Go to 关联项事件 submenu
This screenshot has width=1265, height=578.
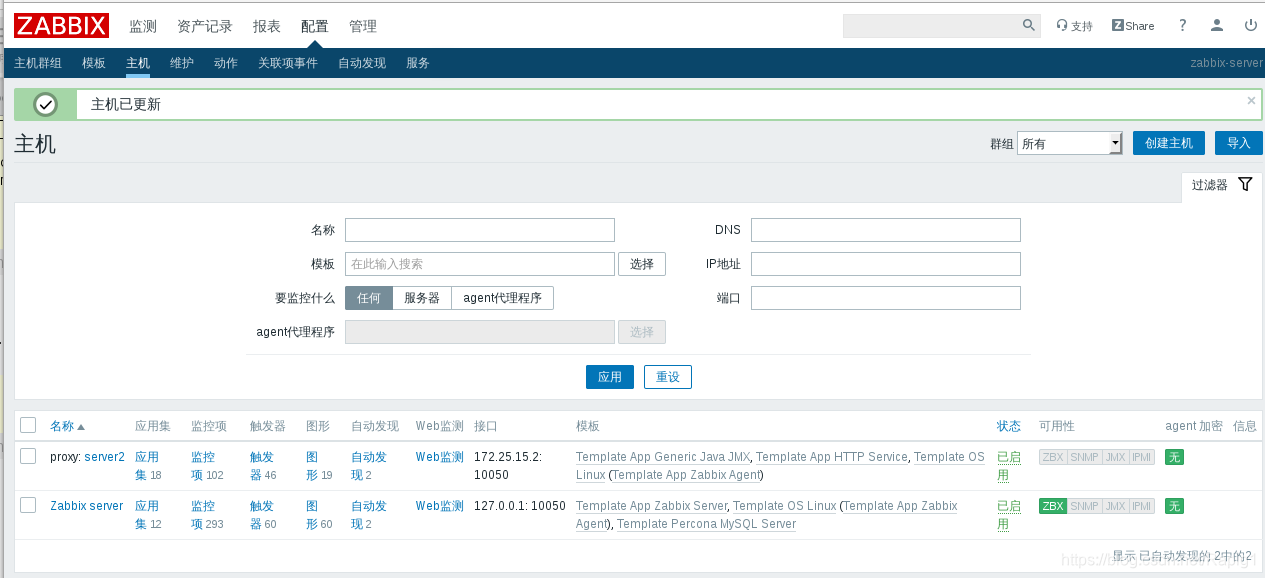click(x=288, y=63)
